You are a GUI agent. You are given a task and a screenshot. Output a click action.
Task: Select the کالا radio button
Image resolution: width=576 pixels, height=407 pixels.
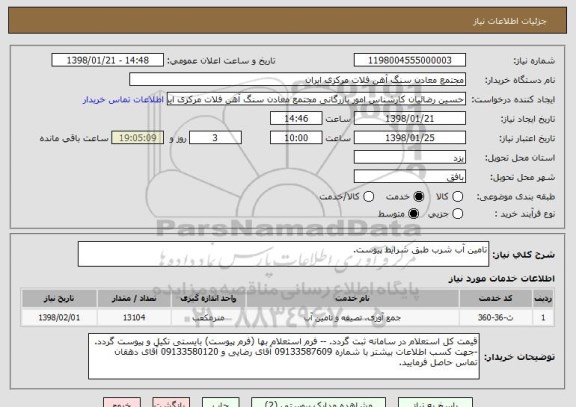(x=457, y=197)
